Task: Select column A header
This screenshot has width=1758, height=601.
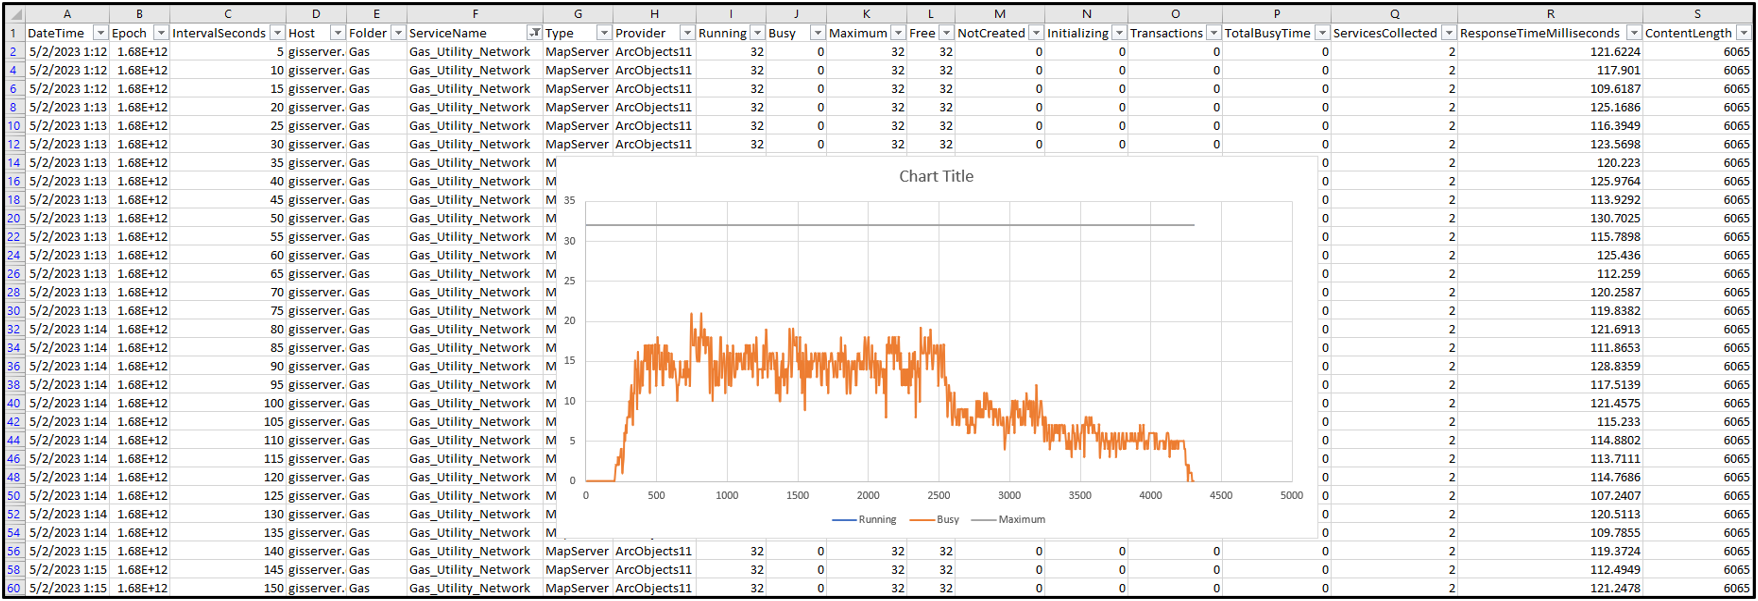Action: [x=67, y=14]
